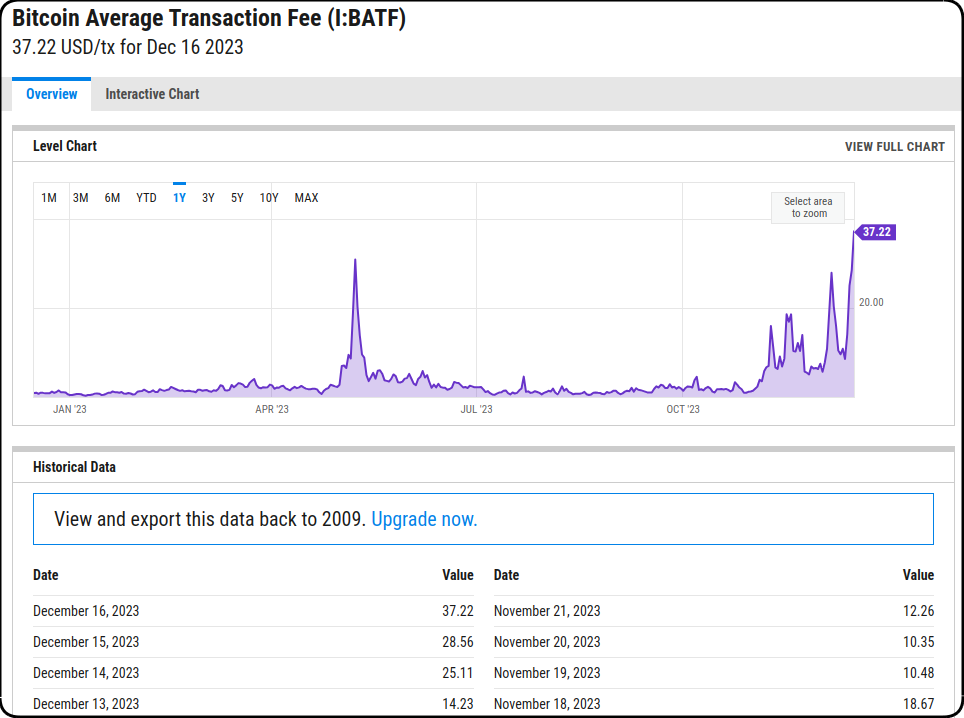Click the left Date column header
The width and height of the screenshot is (964, 718).
(x=45, y=575)
